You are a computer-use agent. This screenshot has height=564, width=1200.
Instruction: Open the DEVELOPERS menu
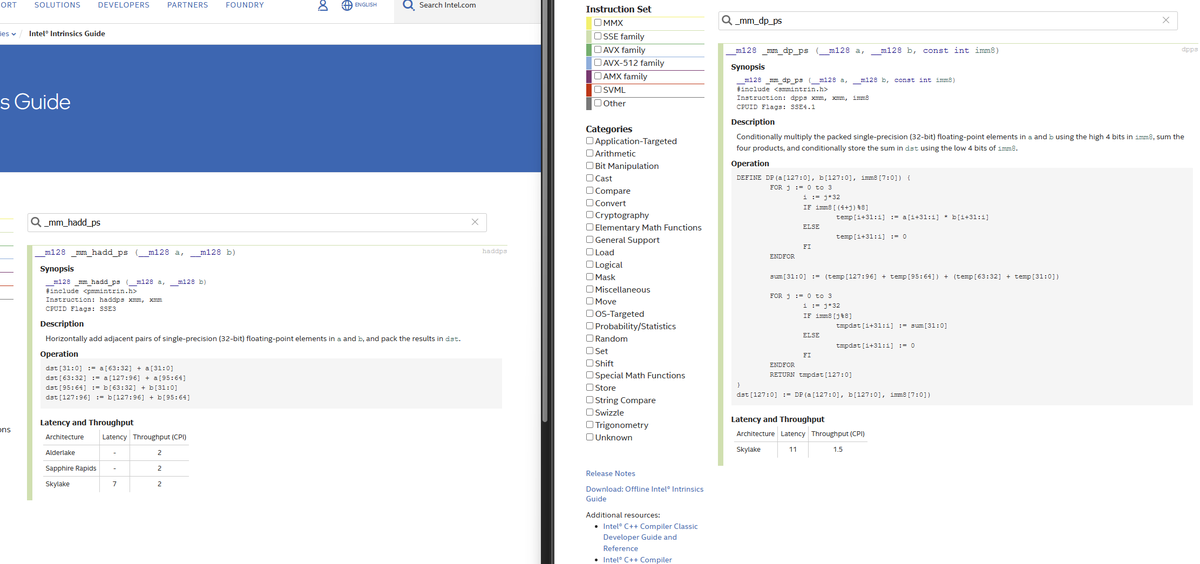pyautogui.click(x=124, y=5)
